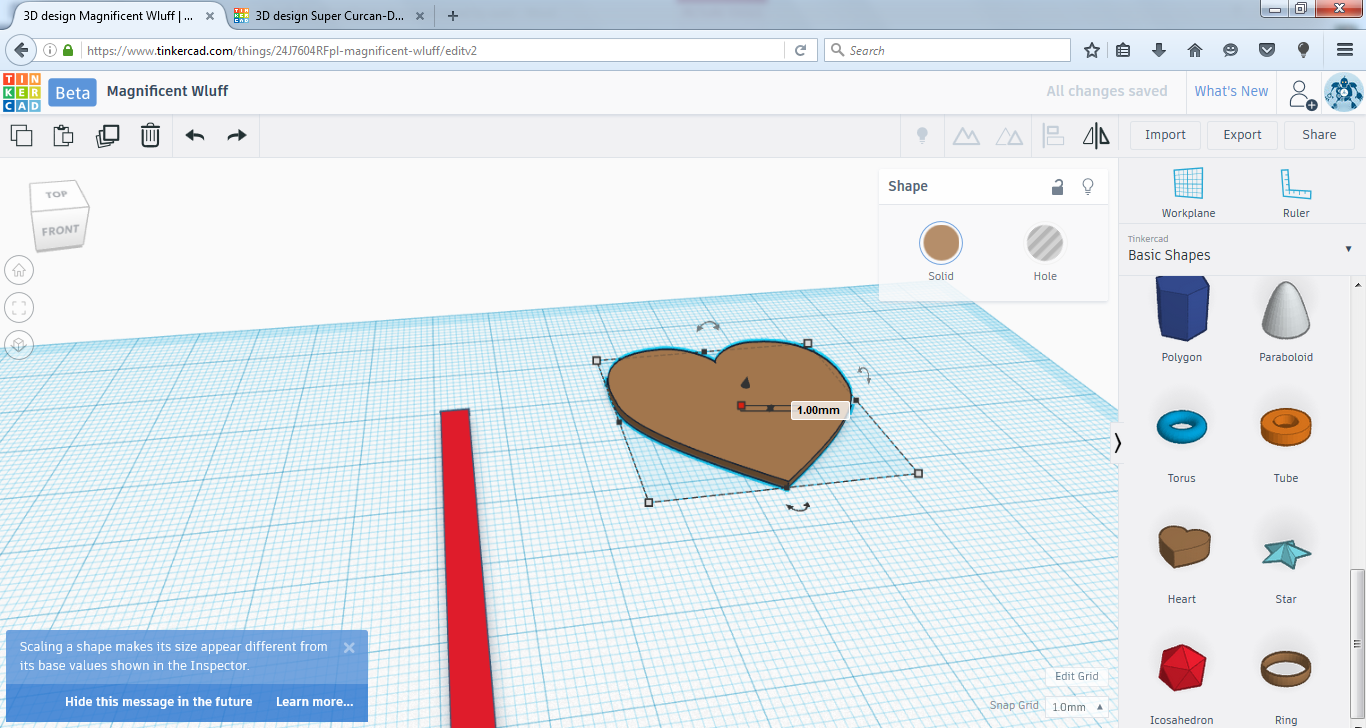This screenshot has height=728, width=1366.
Task: Undo the last action
Action: [195, 135]
